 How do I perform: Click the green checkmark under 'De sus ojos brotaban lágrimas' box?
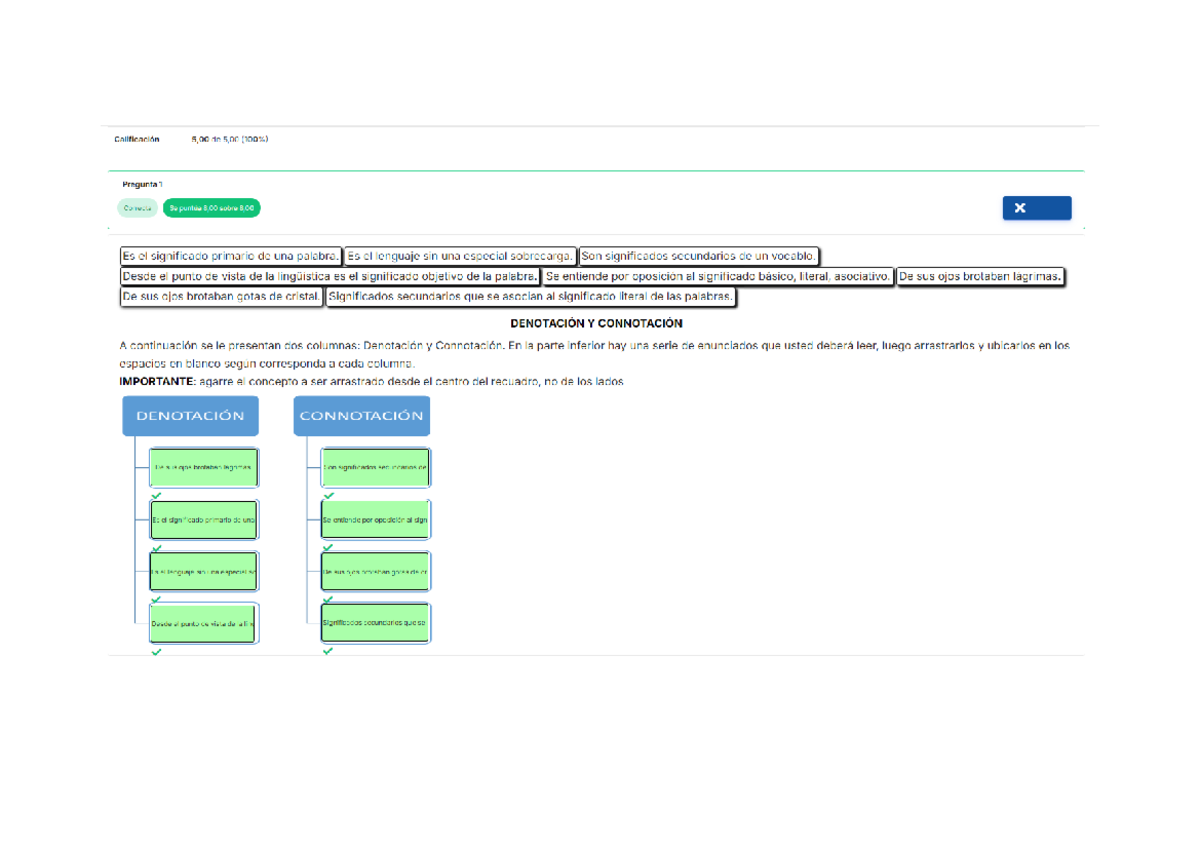point(156,496)
